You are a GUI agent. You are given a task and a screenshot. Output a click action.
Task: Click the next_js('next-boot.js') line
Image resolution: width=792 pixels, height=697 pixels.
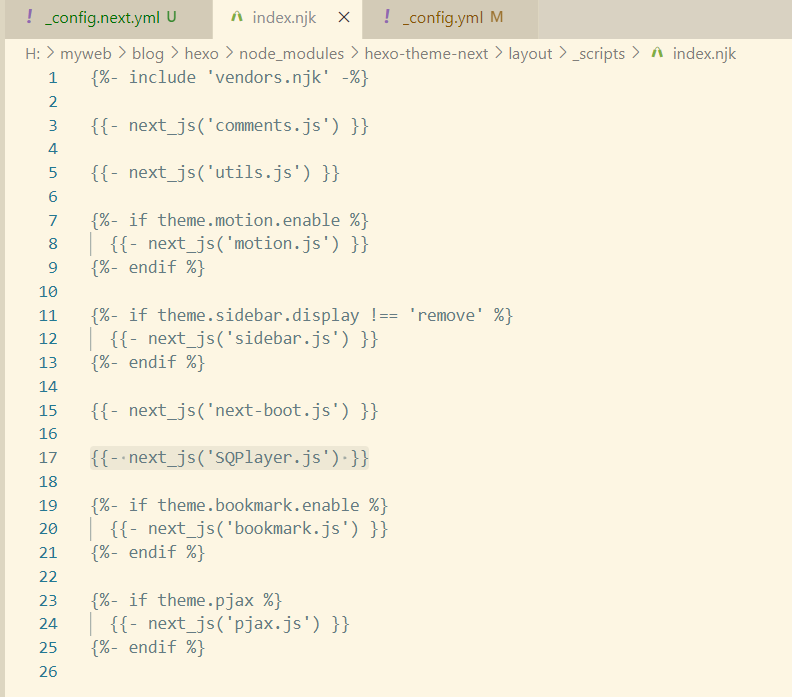pos(234,411)
